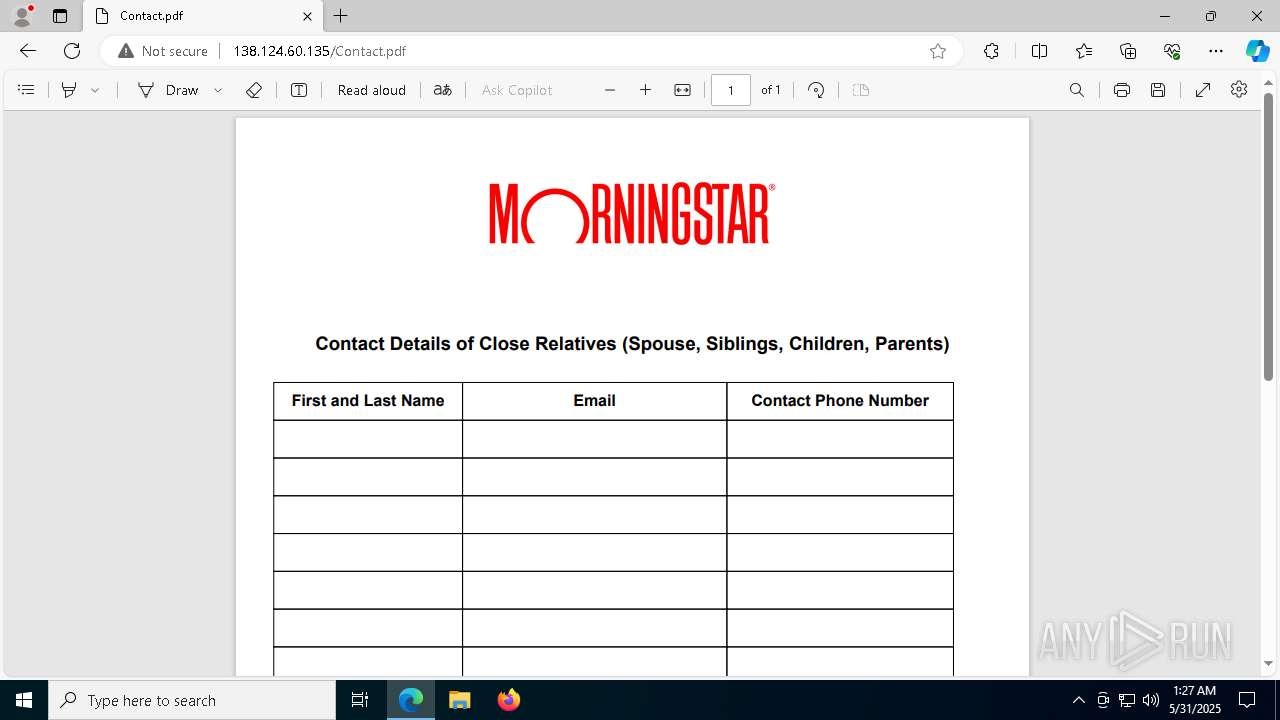The image size is (1280, 720).
Task: Open PDF settings gear
Action: click(x=1239, y=90)
